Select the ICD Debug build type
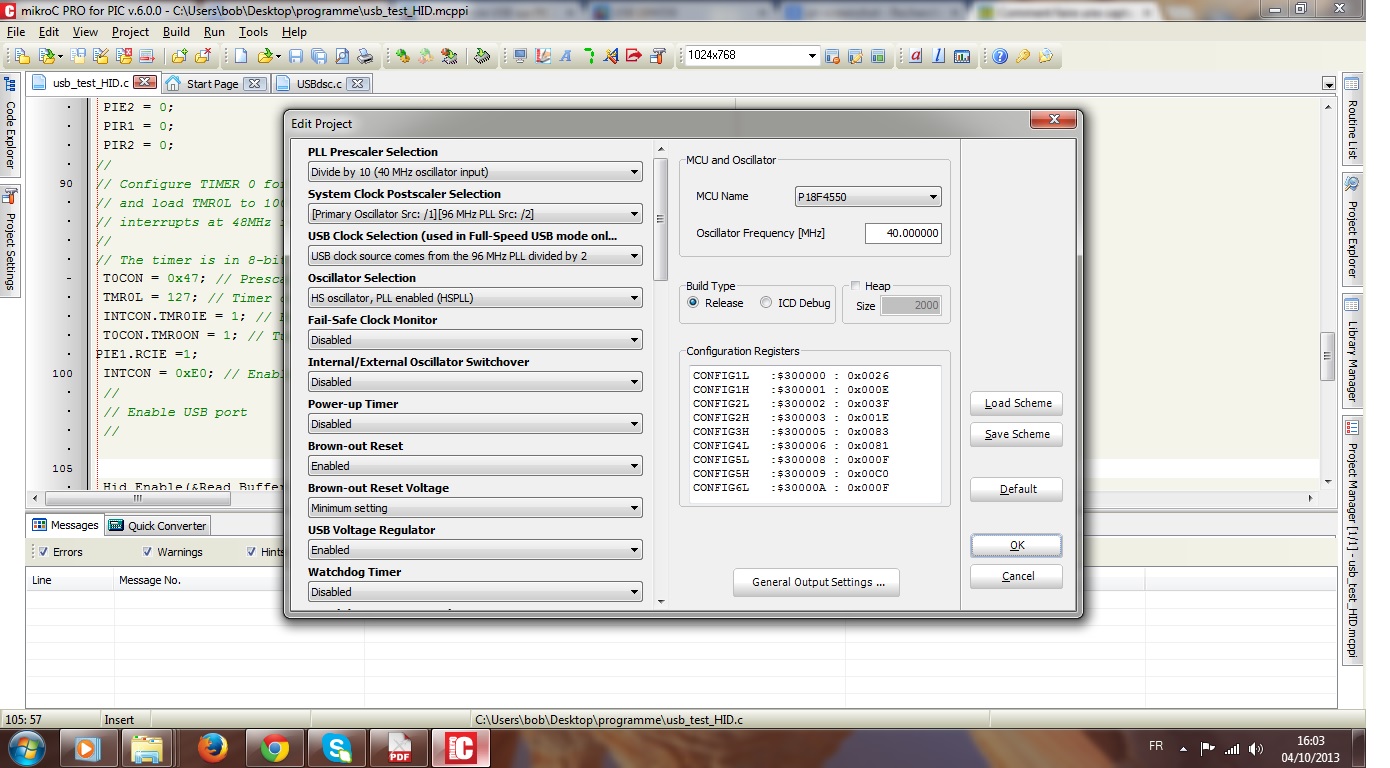Screen dimensions: 1390x768 click(766, 303)
